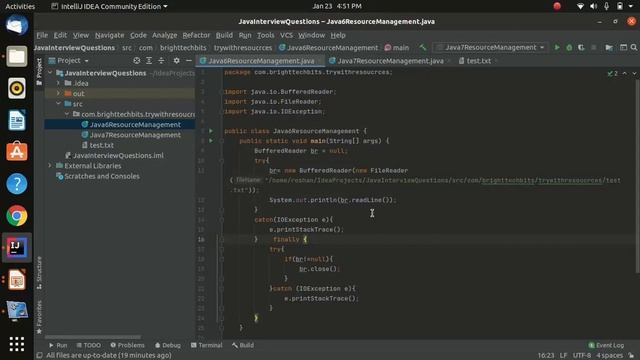
Task: Toggle tool window bars in status corner
Action: tap(40, 356)
